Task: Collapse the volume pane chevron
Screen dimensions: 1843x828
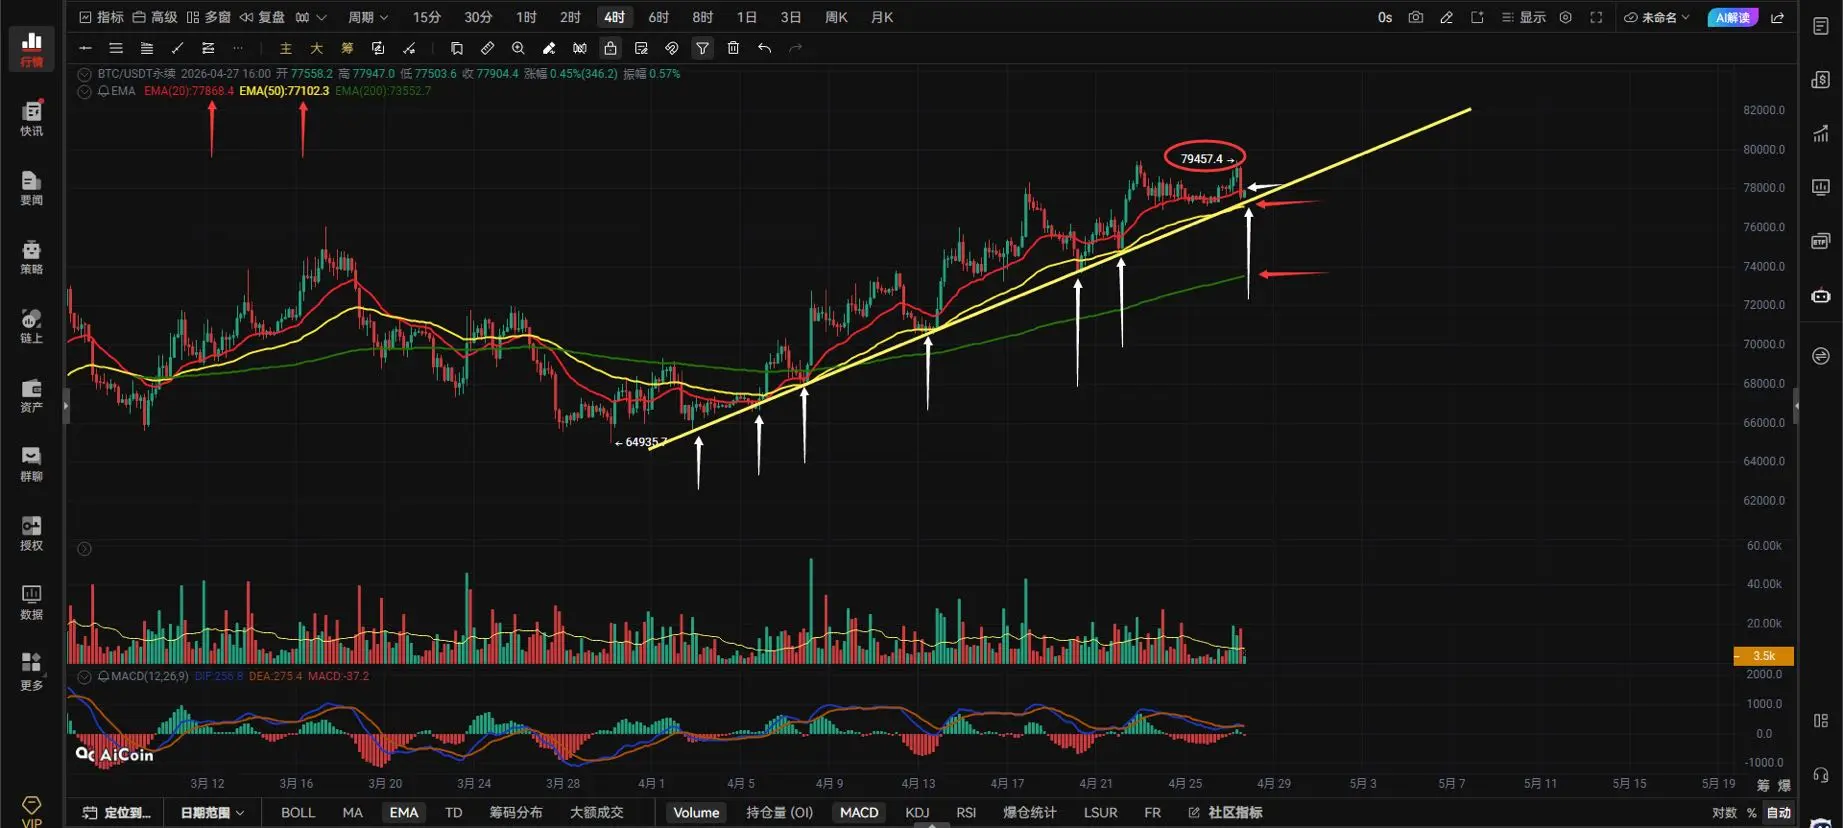Action: pos(85,549)
